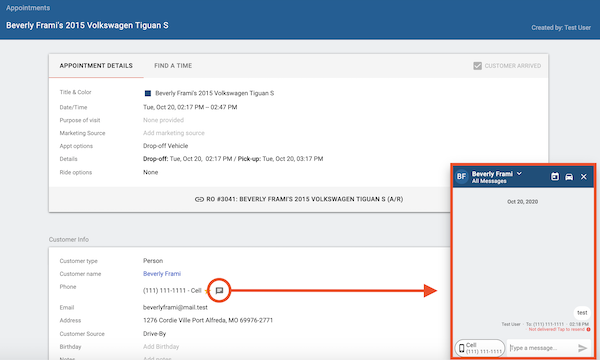
Task: Click the Drive-By customer source value
Action: (155, 334)
